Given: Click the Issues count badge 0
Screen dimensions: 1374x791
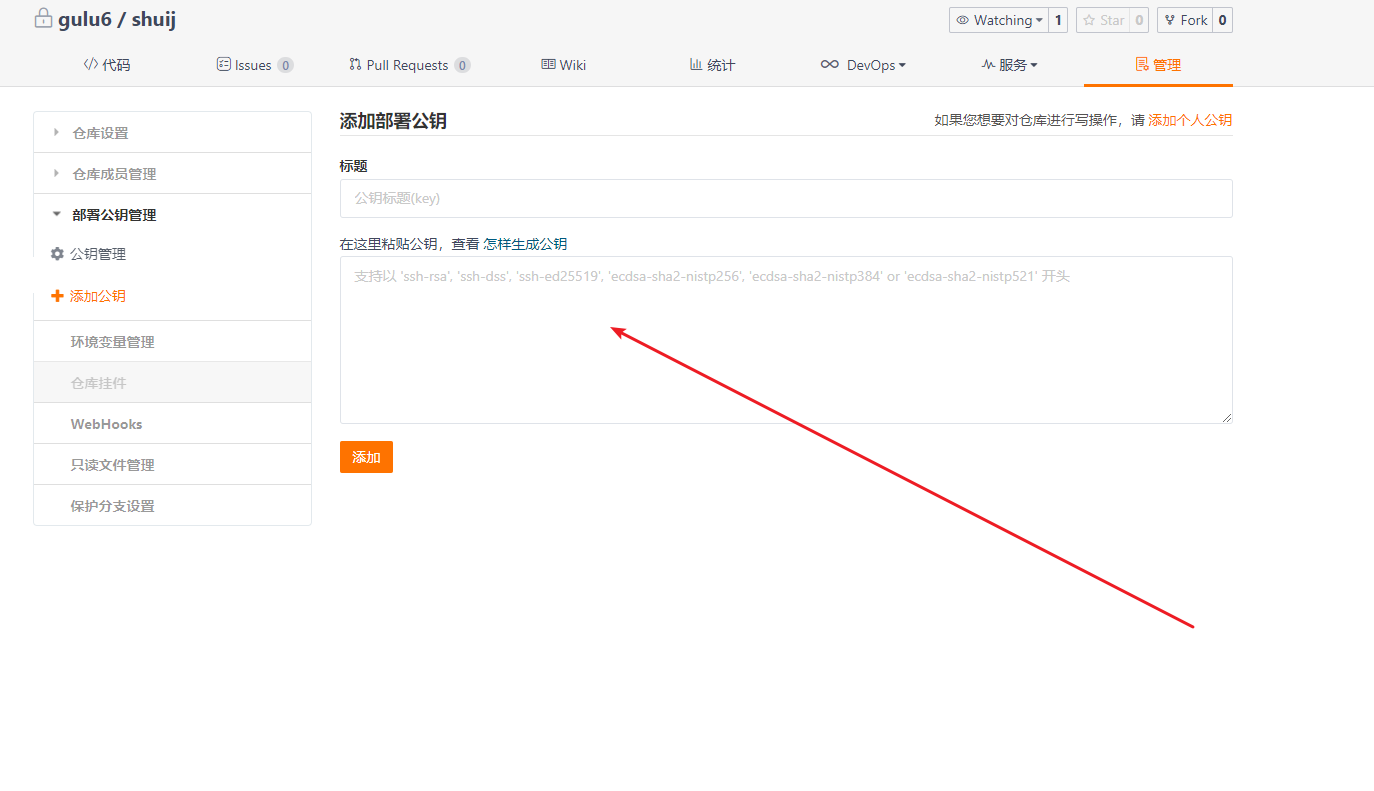Looking at the screenshot, I should click(285, 65).
